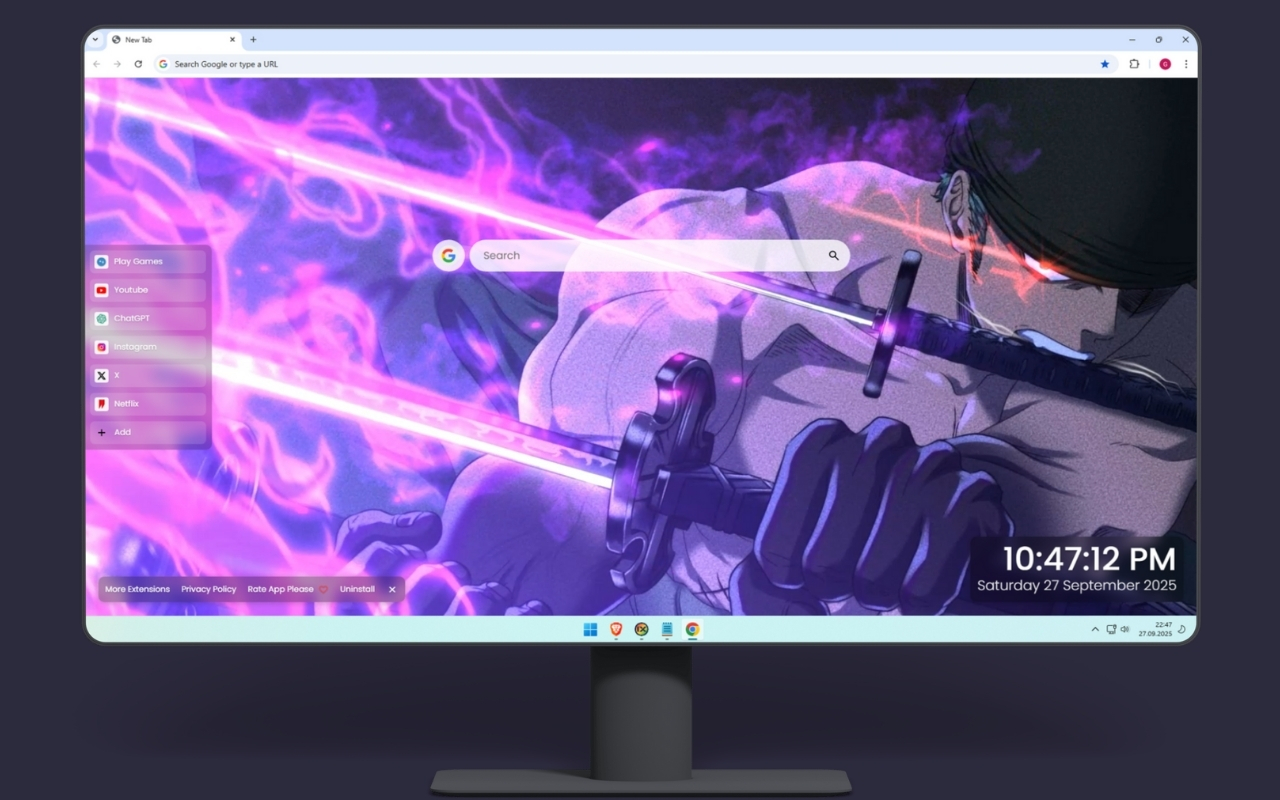The image size is (1280, 800).
Task: Open the Youtube shortcut
Action: coord(148,290)
